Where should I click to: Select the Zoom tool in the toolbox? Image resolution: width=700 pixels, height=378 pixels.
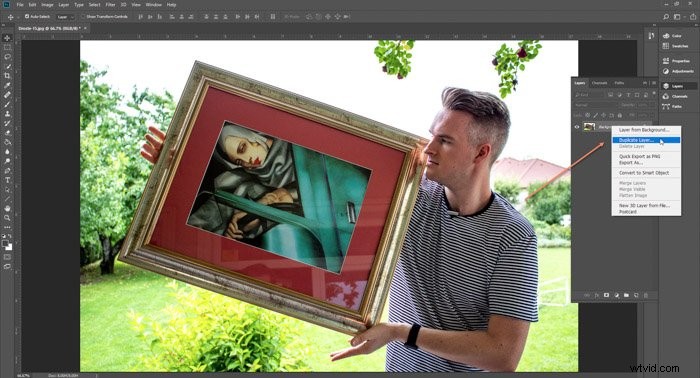[x=7, y=218]
